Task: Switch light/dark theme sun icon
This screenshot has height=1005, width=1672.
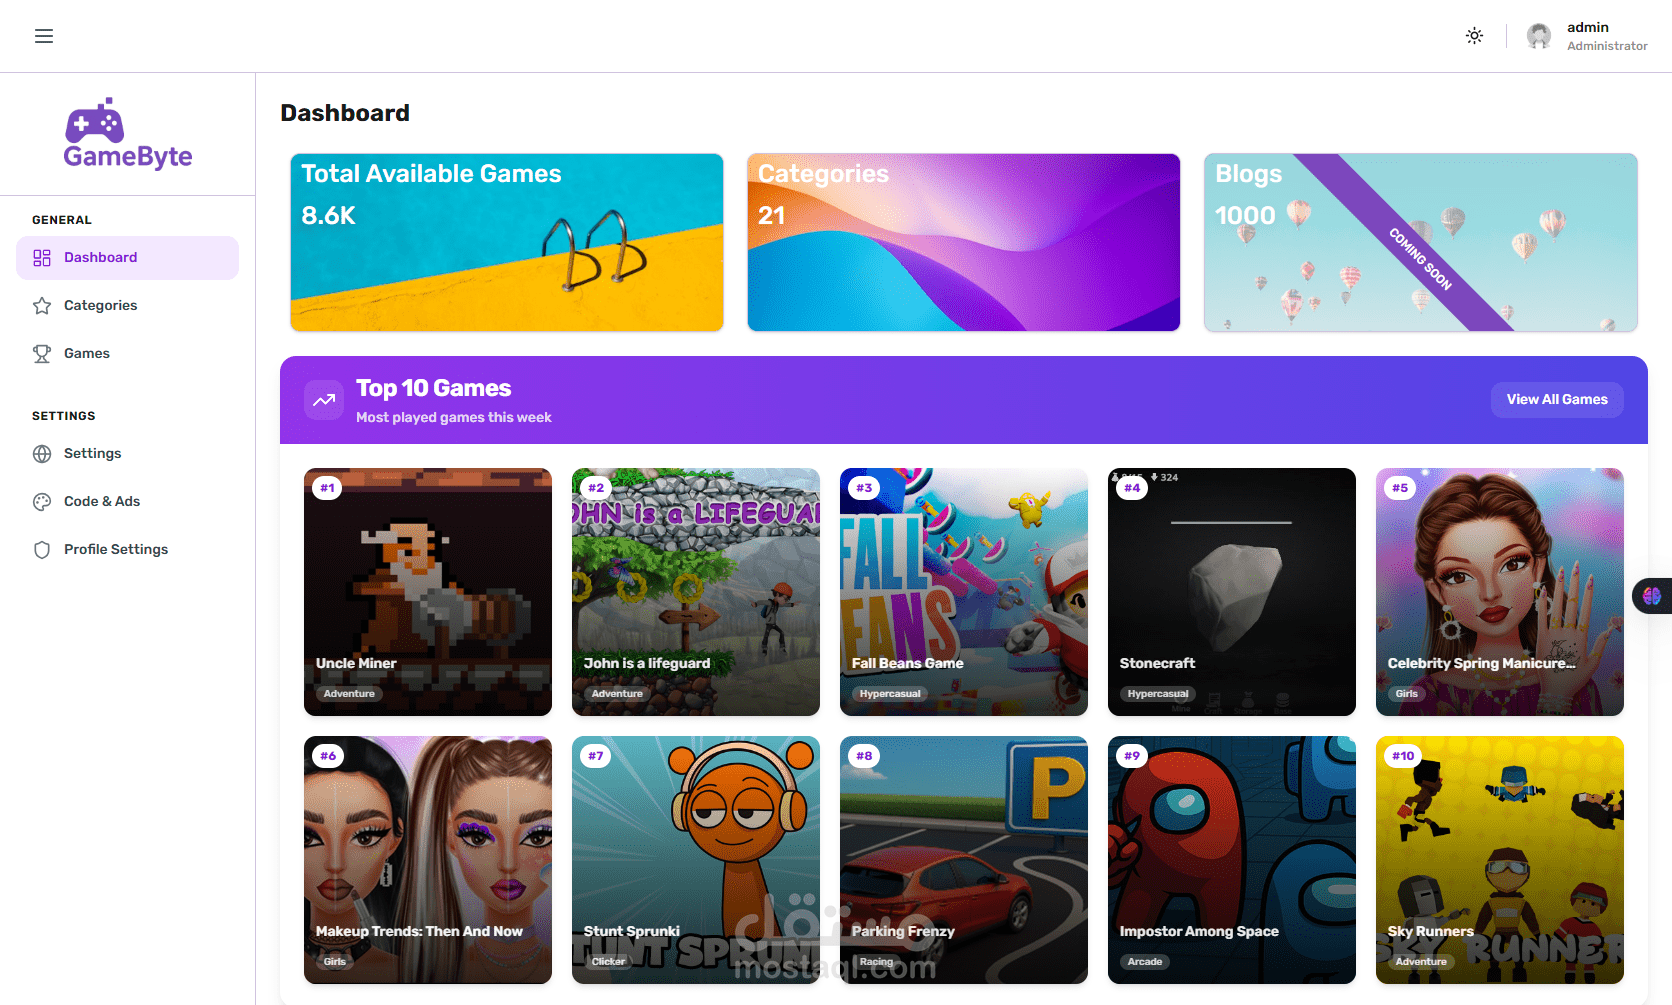Action: (x=1474, y=36)
